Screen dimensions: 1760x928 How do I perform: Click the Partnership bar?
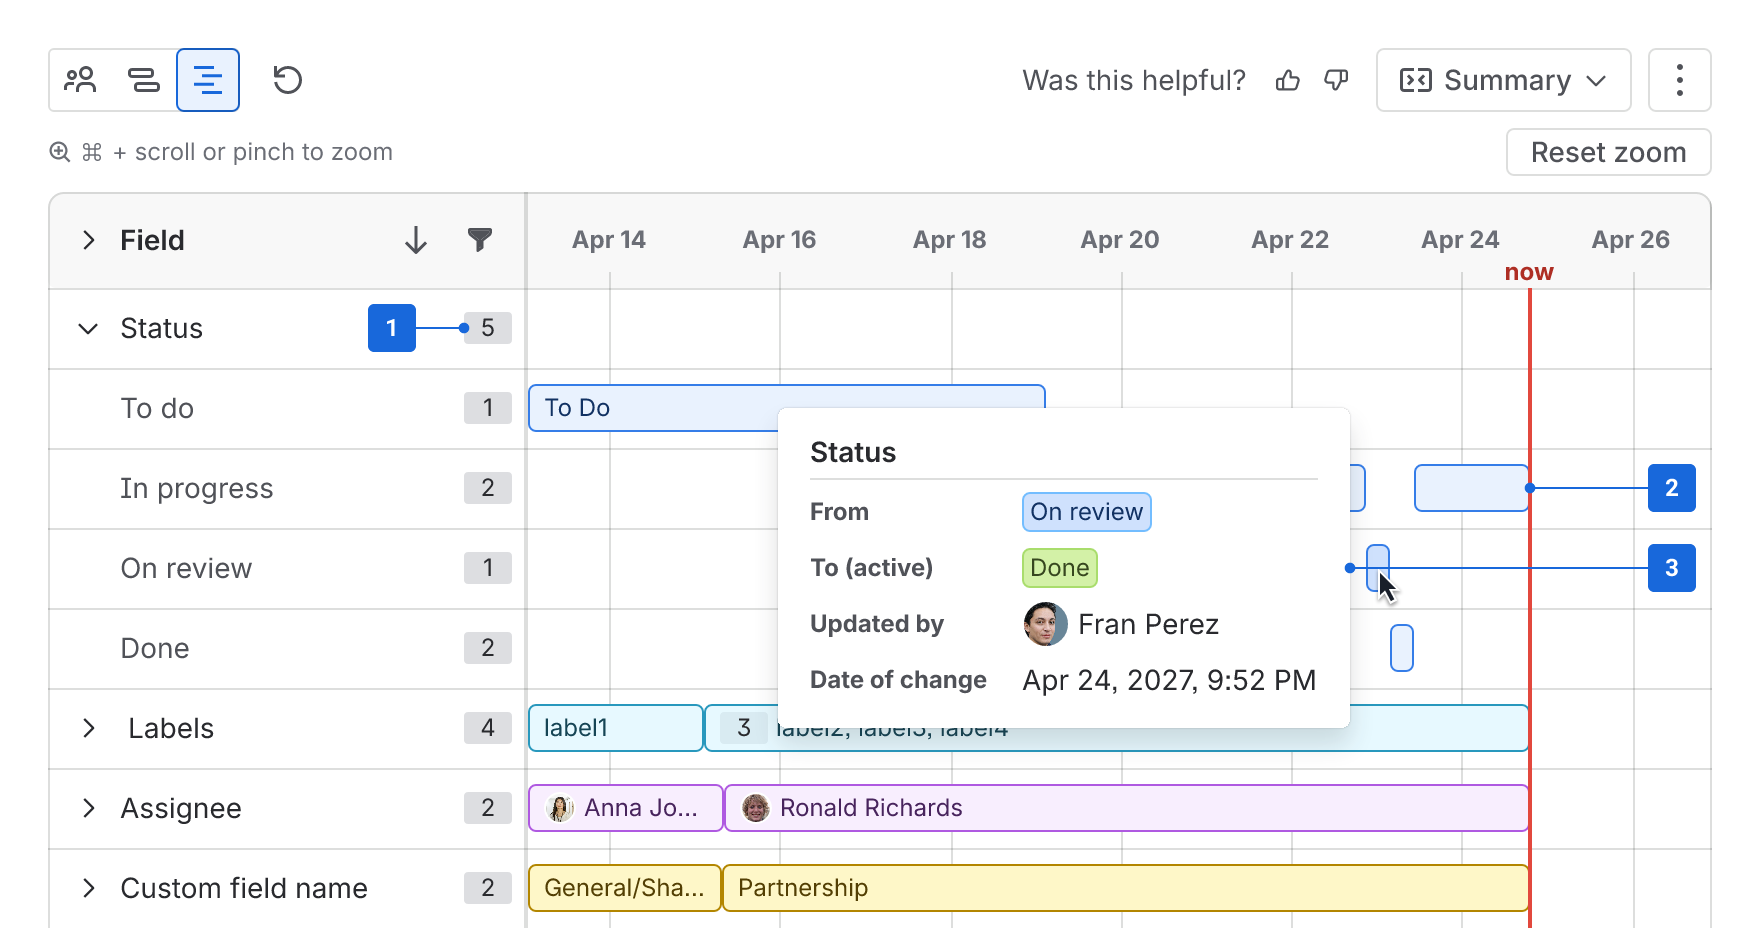click(x=1126, y=888)
